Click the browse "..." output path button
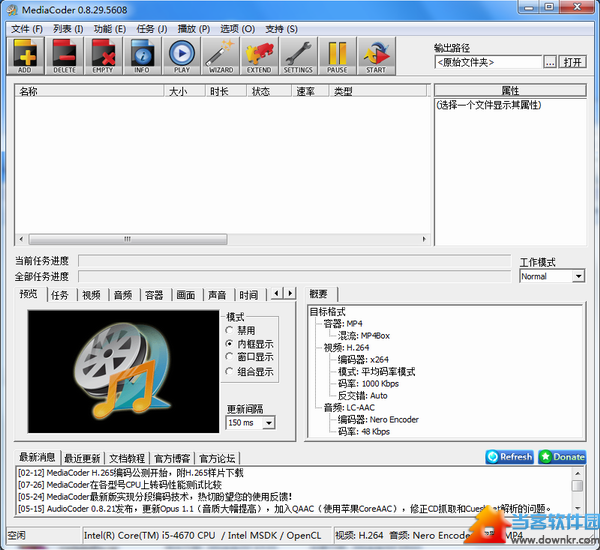Screen dimensions: 600x550 tap(550, 62)
